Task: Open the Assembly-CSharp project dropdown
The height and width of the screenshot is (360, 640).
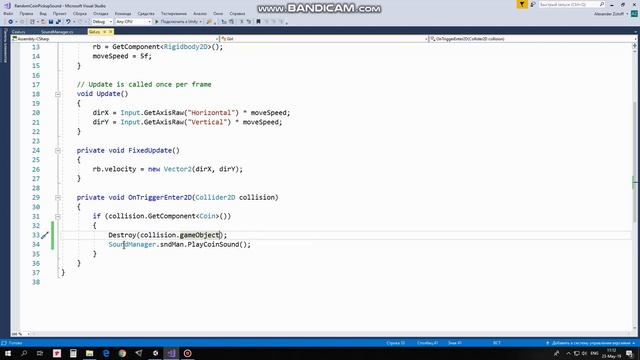Action: [116, 39]
